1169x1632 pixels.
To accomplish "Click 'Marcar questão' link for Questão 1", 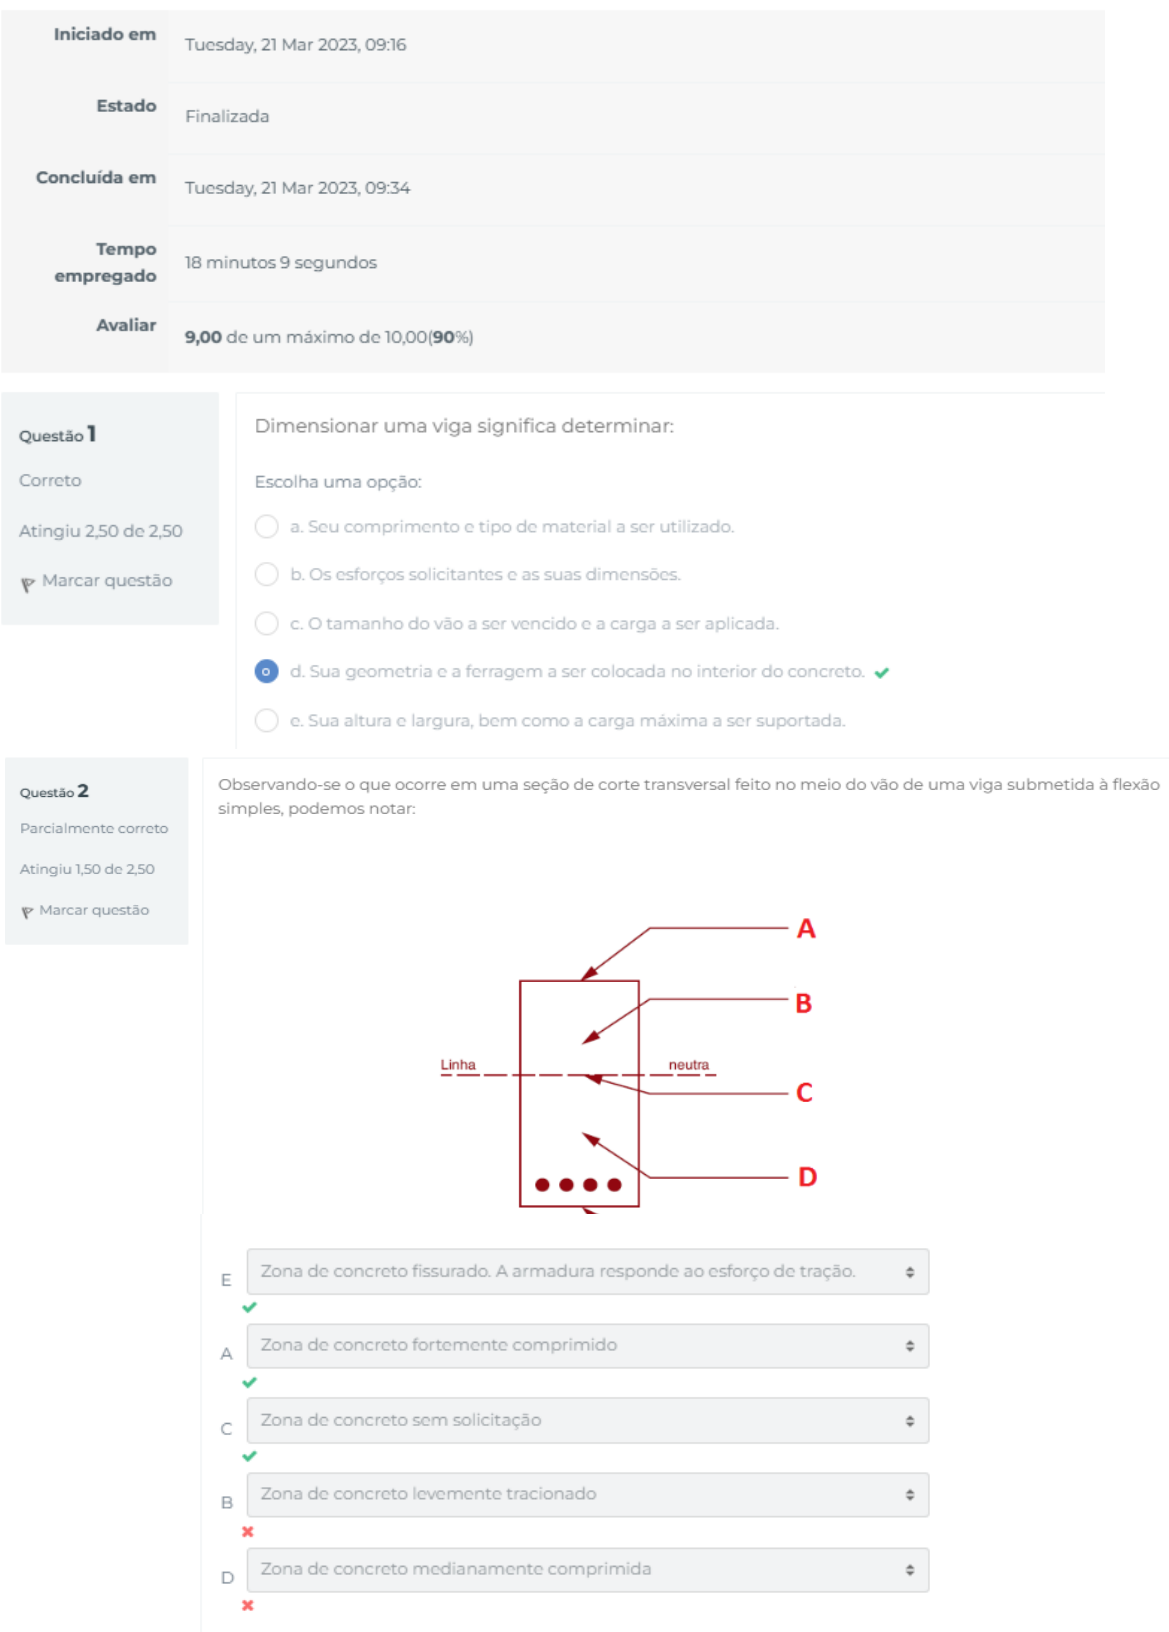I will click(x=107, y=581).
